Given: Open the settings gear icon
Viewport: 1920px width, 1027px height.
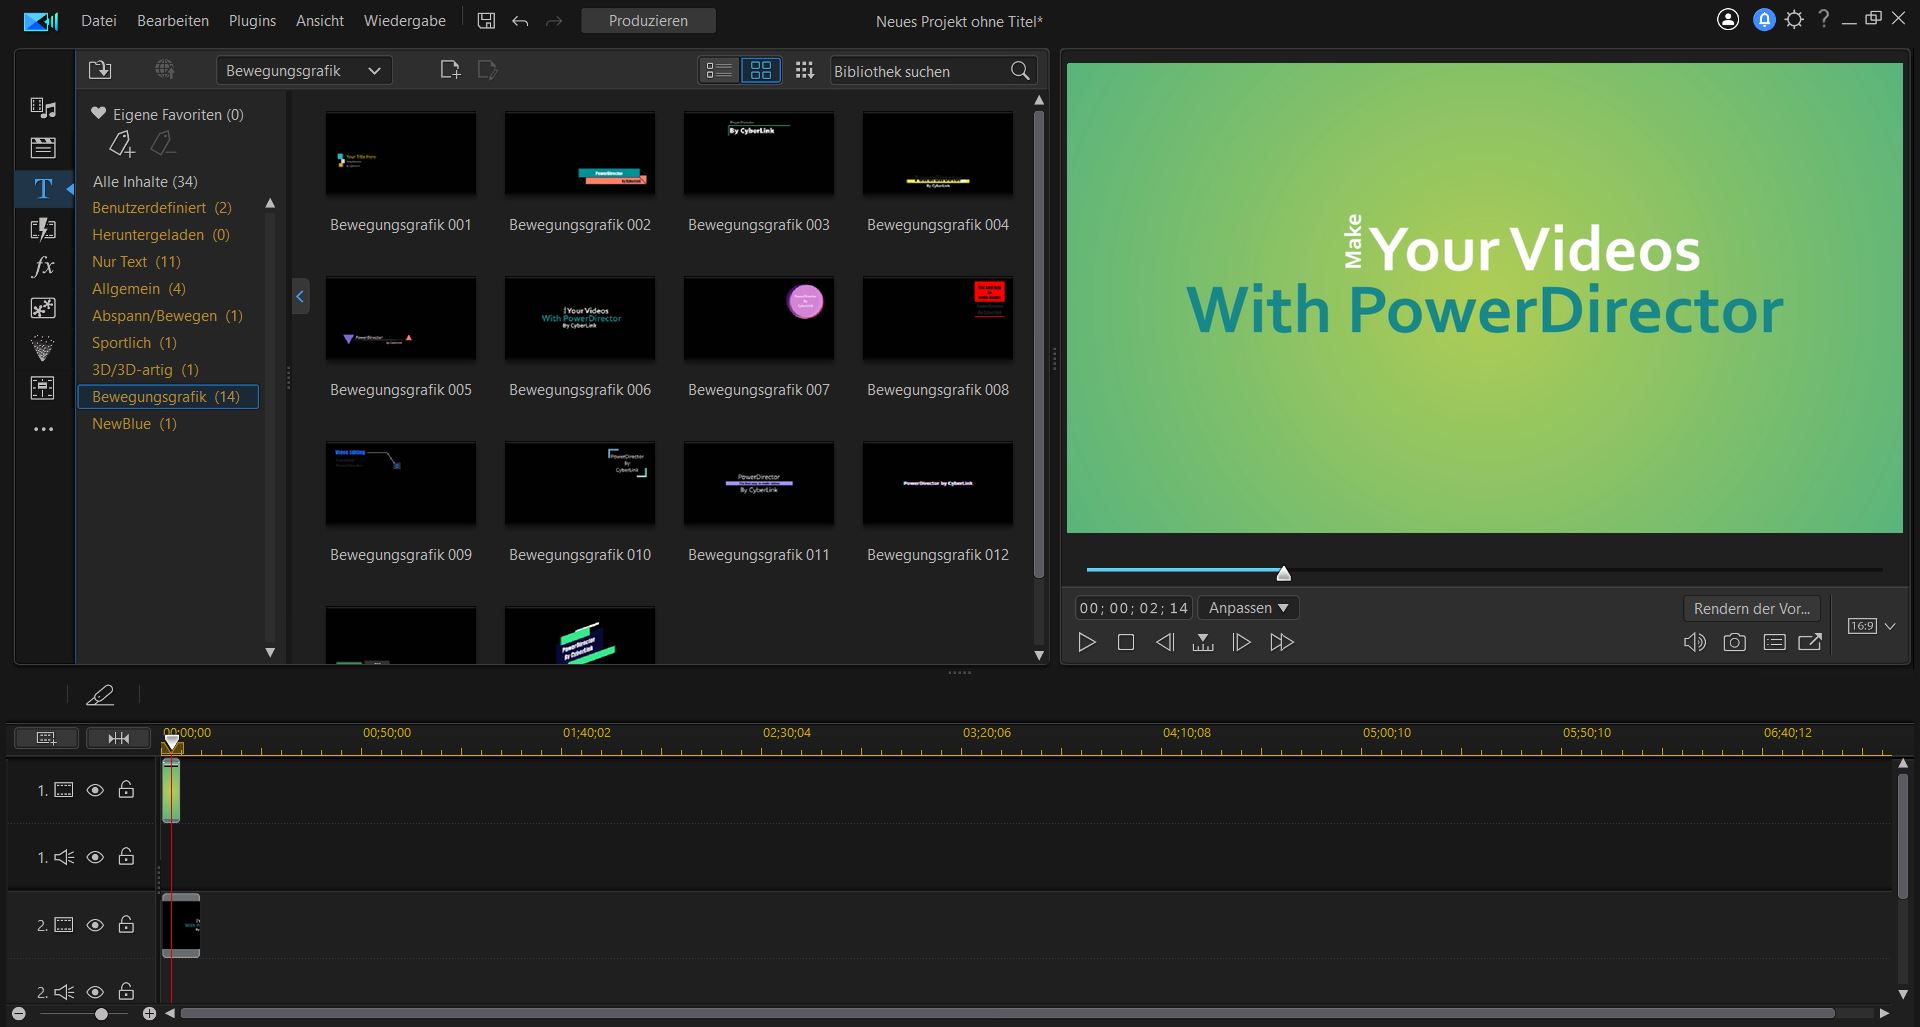Looking at the screenshot, I should (1795, 20).
